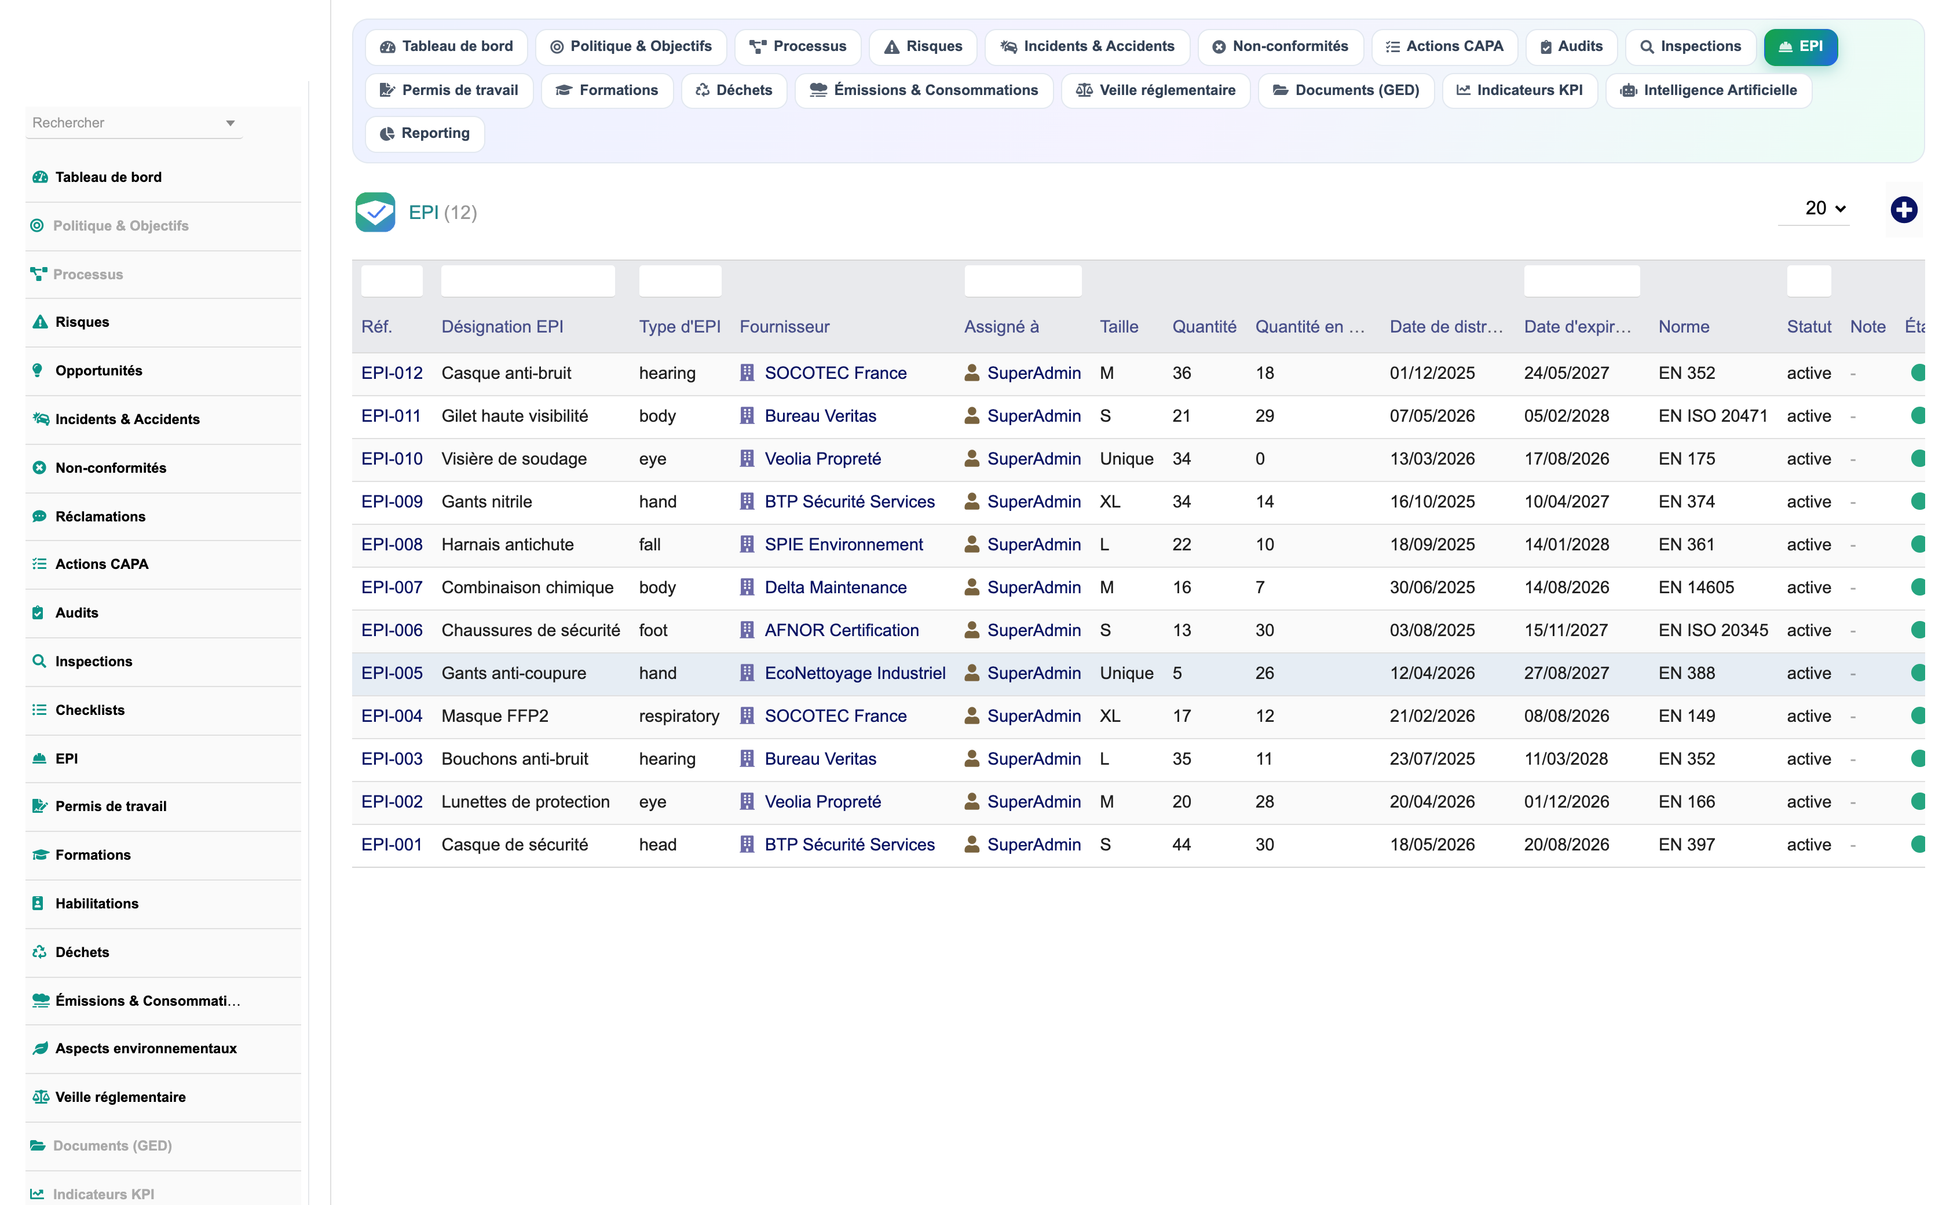Screen dimensions: 1946x1205
Task: Open the Statut column filter box
Action: tap(1809, 281)
